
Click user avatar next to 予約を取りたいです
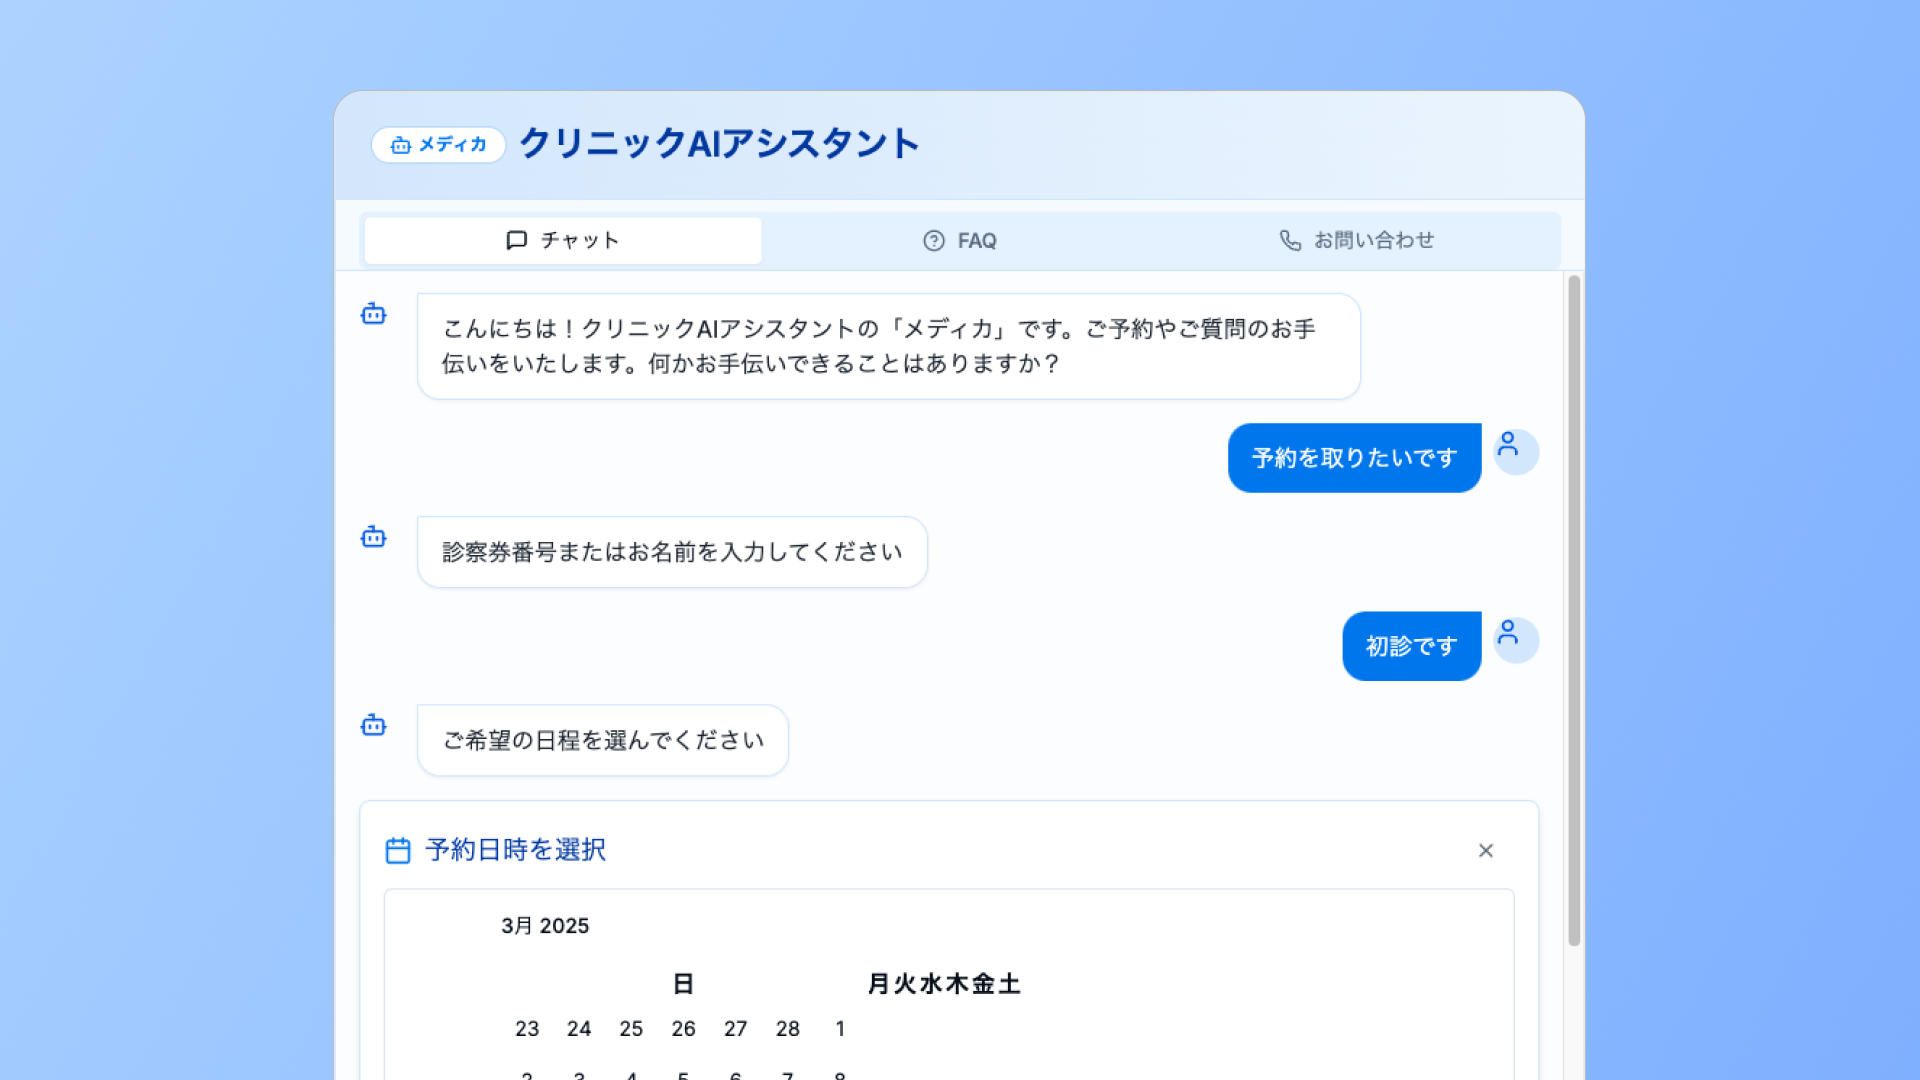click(1515, 451)
